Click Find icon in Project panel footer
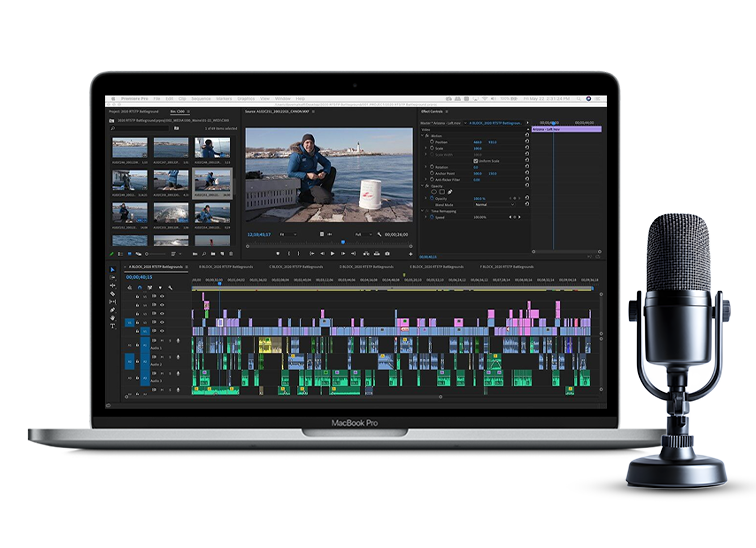Screen dimensions: 756x548 (x=204, y=254)
